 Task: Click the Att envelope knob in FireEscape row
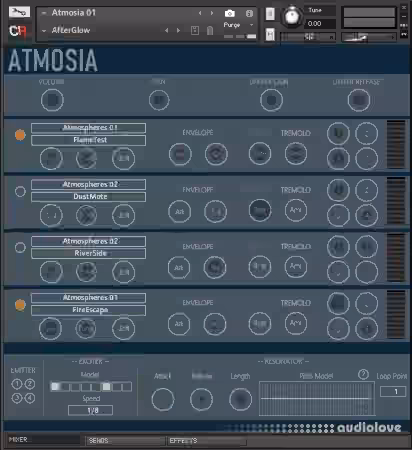click(179, 323)
